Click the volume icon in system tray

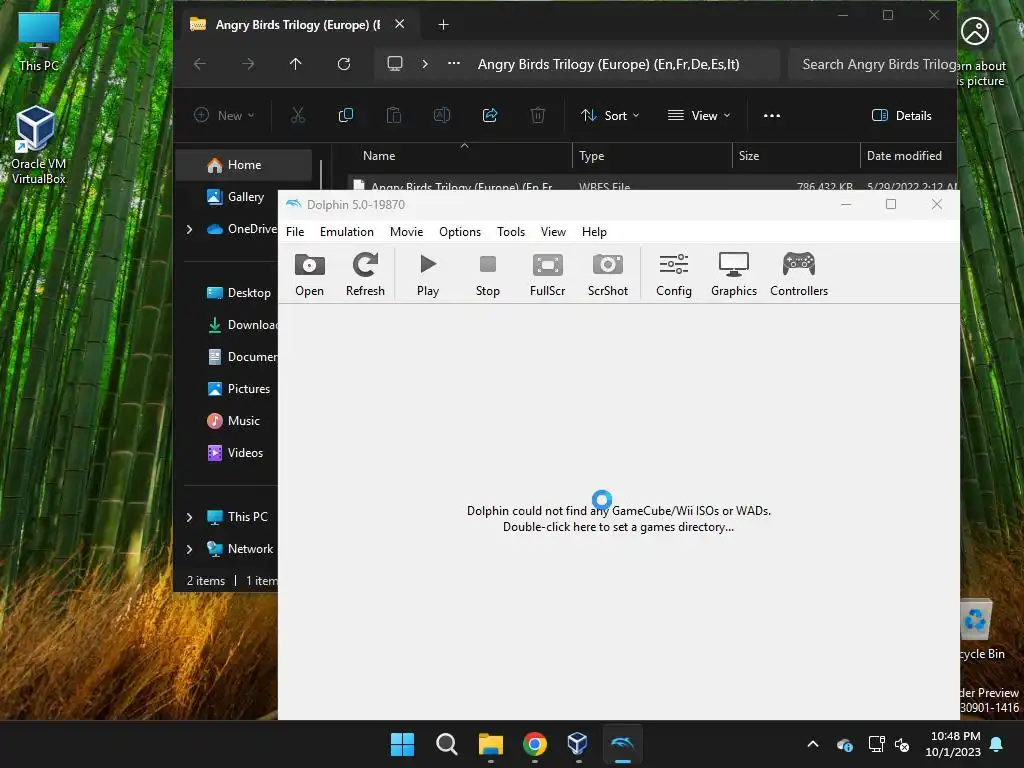tap(902, 744)
